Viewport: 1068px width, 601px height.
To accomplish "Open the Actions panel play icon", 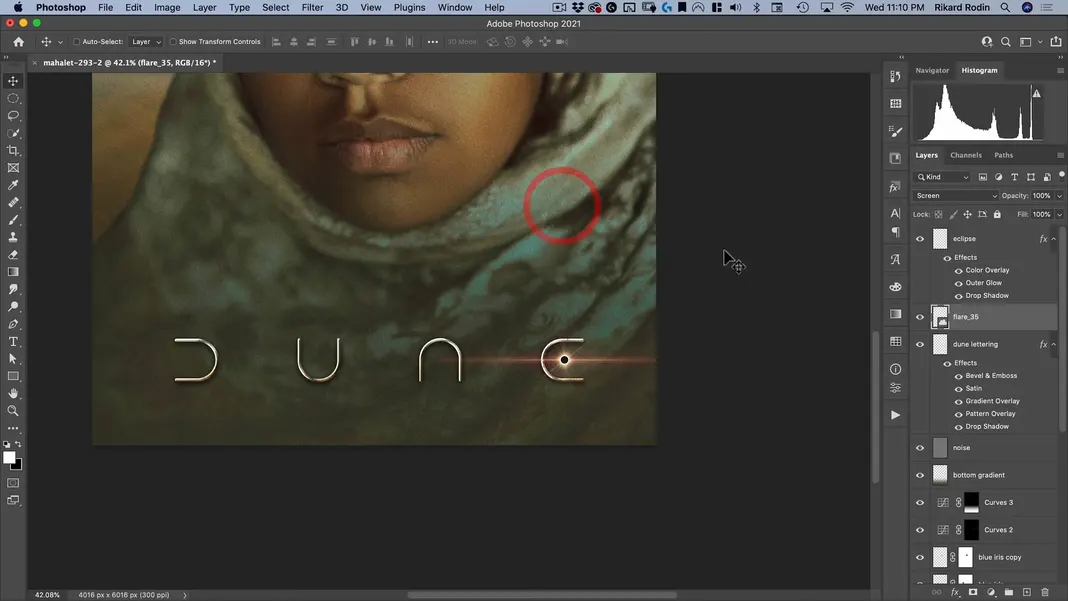I will click(x=896, y=415).
